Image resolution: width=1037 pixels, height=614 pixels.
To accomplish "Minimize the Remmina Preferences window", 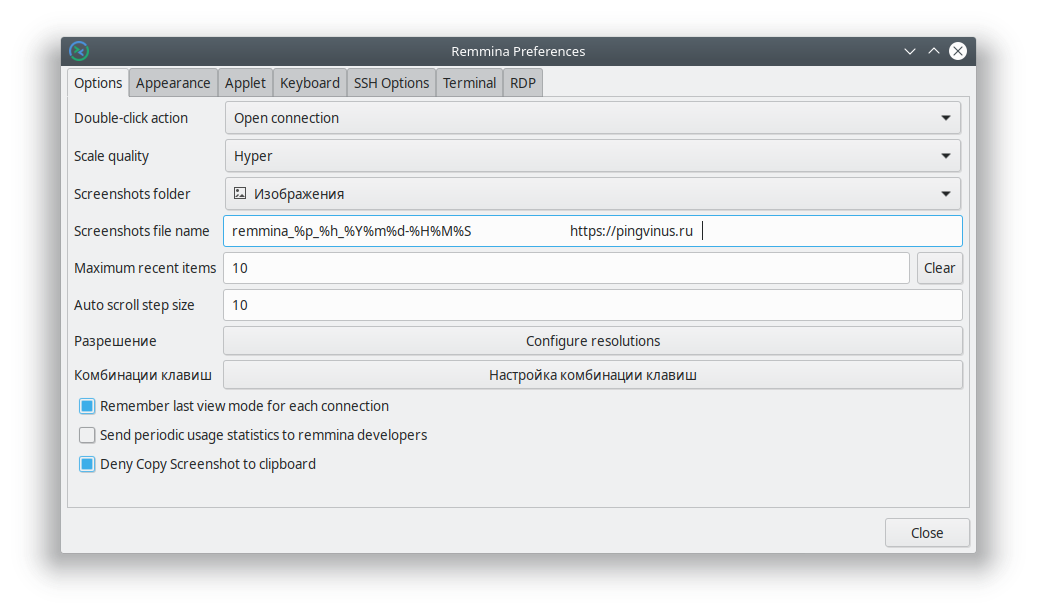I will click(909, 51).
